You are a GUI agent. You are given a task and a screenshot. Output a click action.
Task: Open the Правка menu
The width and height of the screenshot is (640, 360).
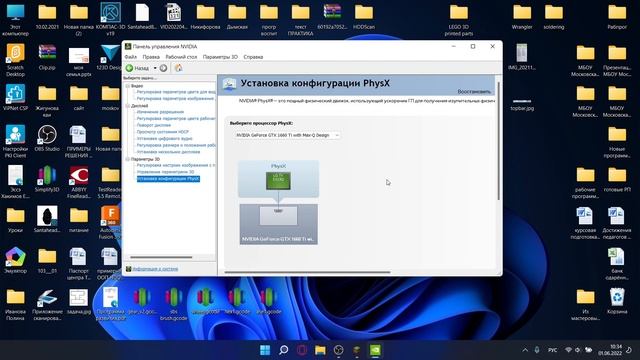tap(151, 57)
